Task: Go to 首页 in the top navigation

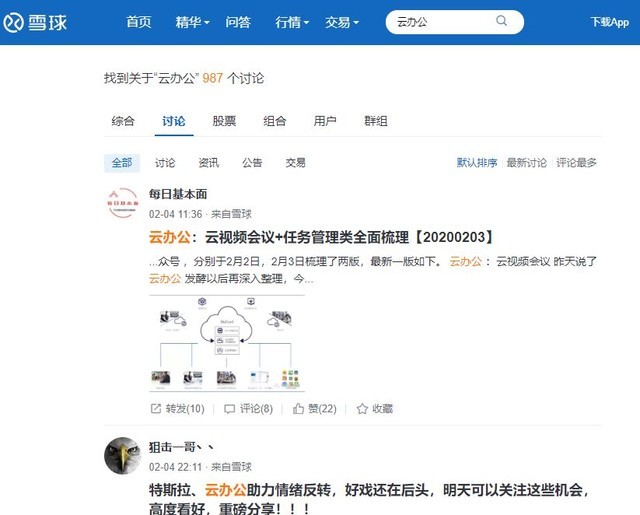Action: pos(139,22)
